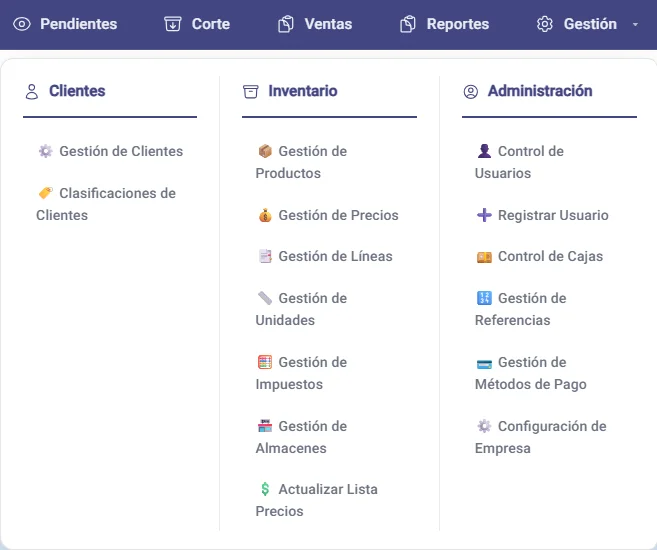Click the green dollar icon of Actualizar Lista Precios
657x550 pixels.
tap(265, 489)
